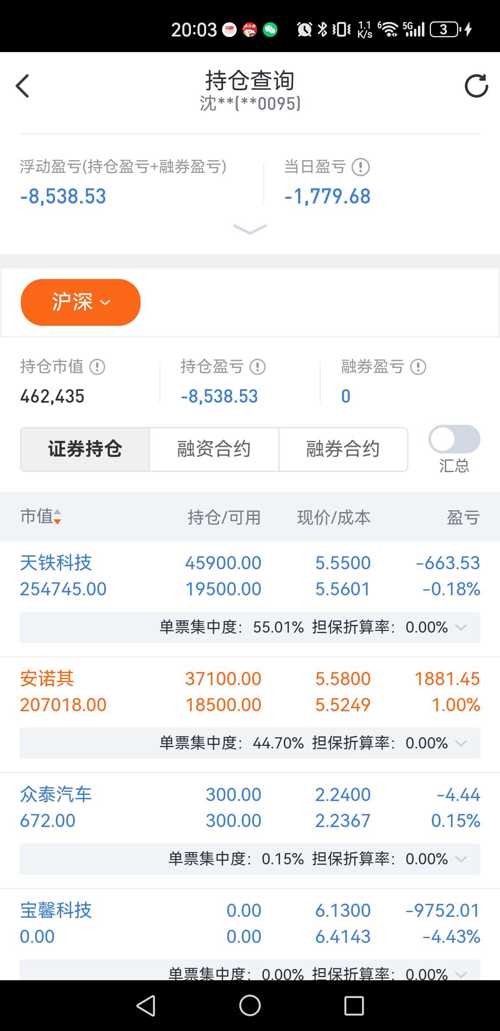The image size is (500, 1031).
Task: Tap Android recent apps square button
Action: [x=354, y=1005]
